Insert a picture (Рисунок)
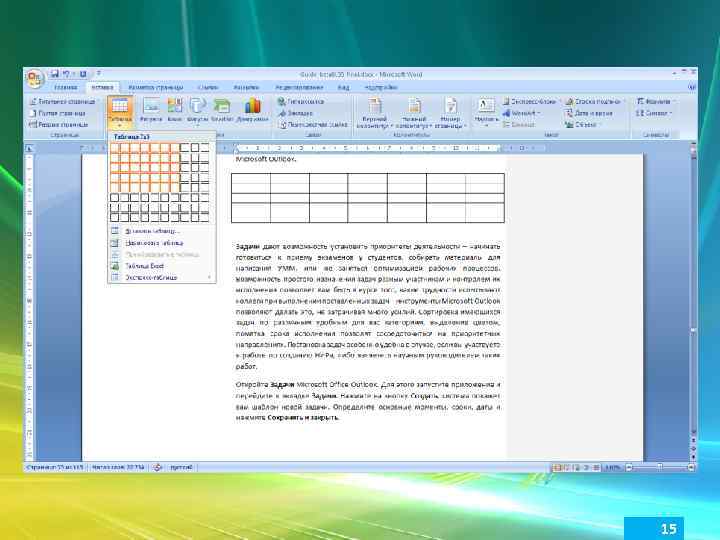 [x=151, y=110]
